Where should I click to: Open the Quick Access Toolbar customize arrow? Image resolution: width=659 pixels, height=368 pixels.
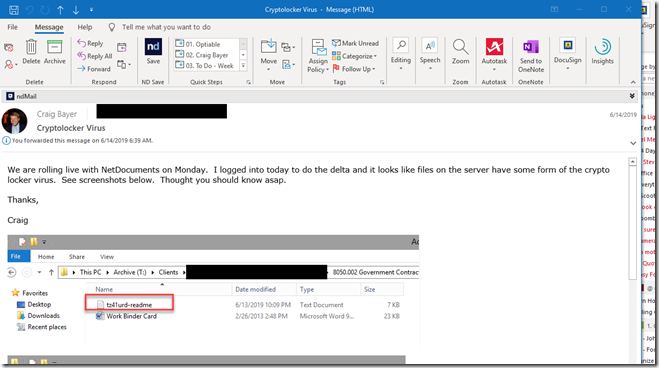tap(91, 10)
